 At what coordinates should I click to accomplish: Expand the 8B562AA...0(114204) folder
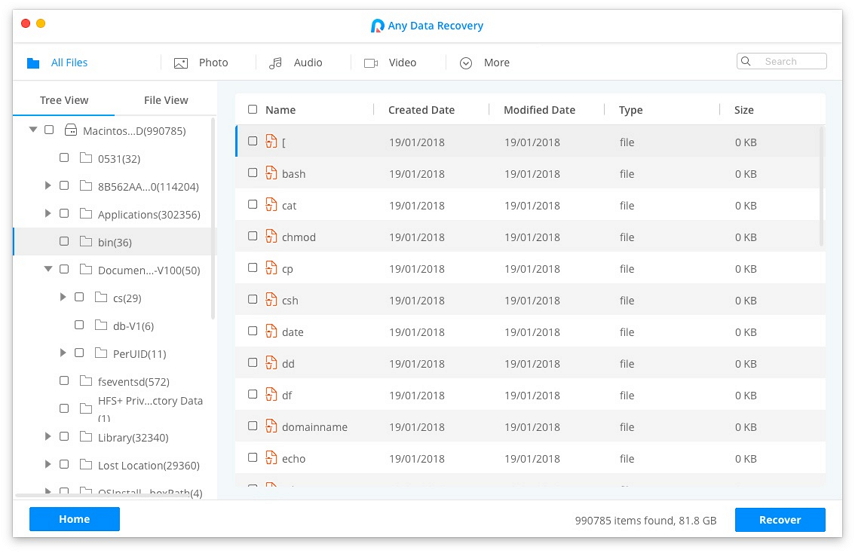(x=48, y=185)
